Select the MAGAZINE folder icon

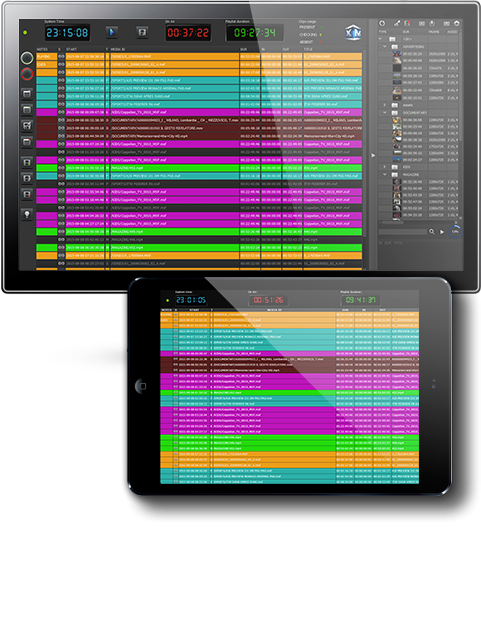point(395,174)
